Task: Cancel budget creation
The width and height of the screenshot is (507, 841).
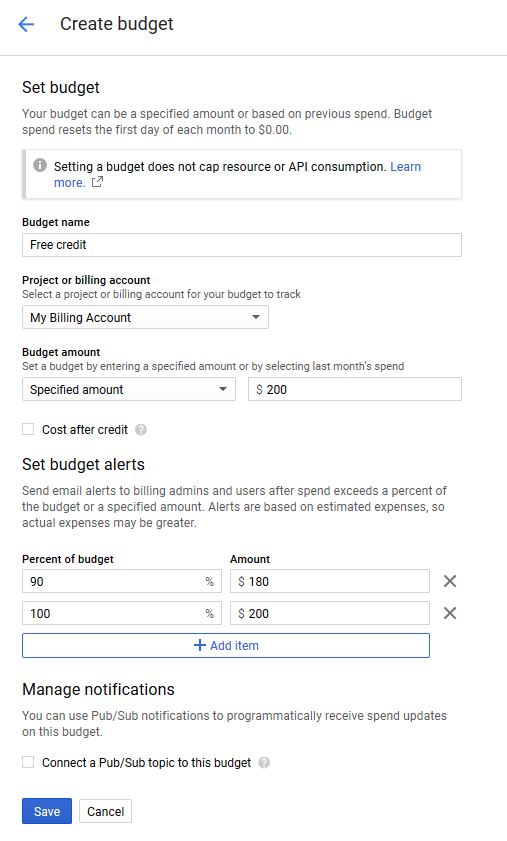Action: pos(105,811)
